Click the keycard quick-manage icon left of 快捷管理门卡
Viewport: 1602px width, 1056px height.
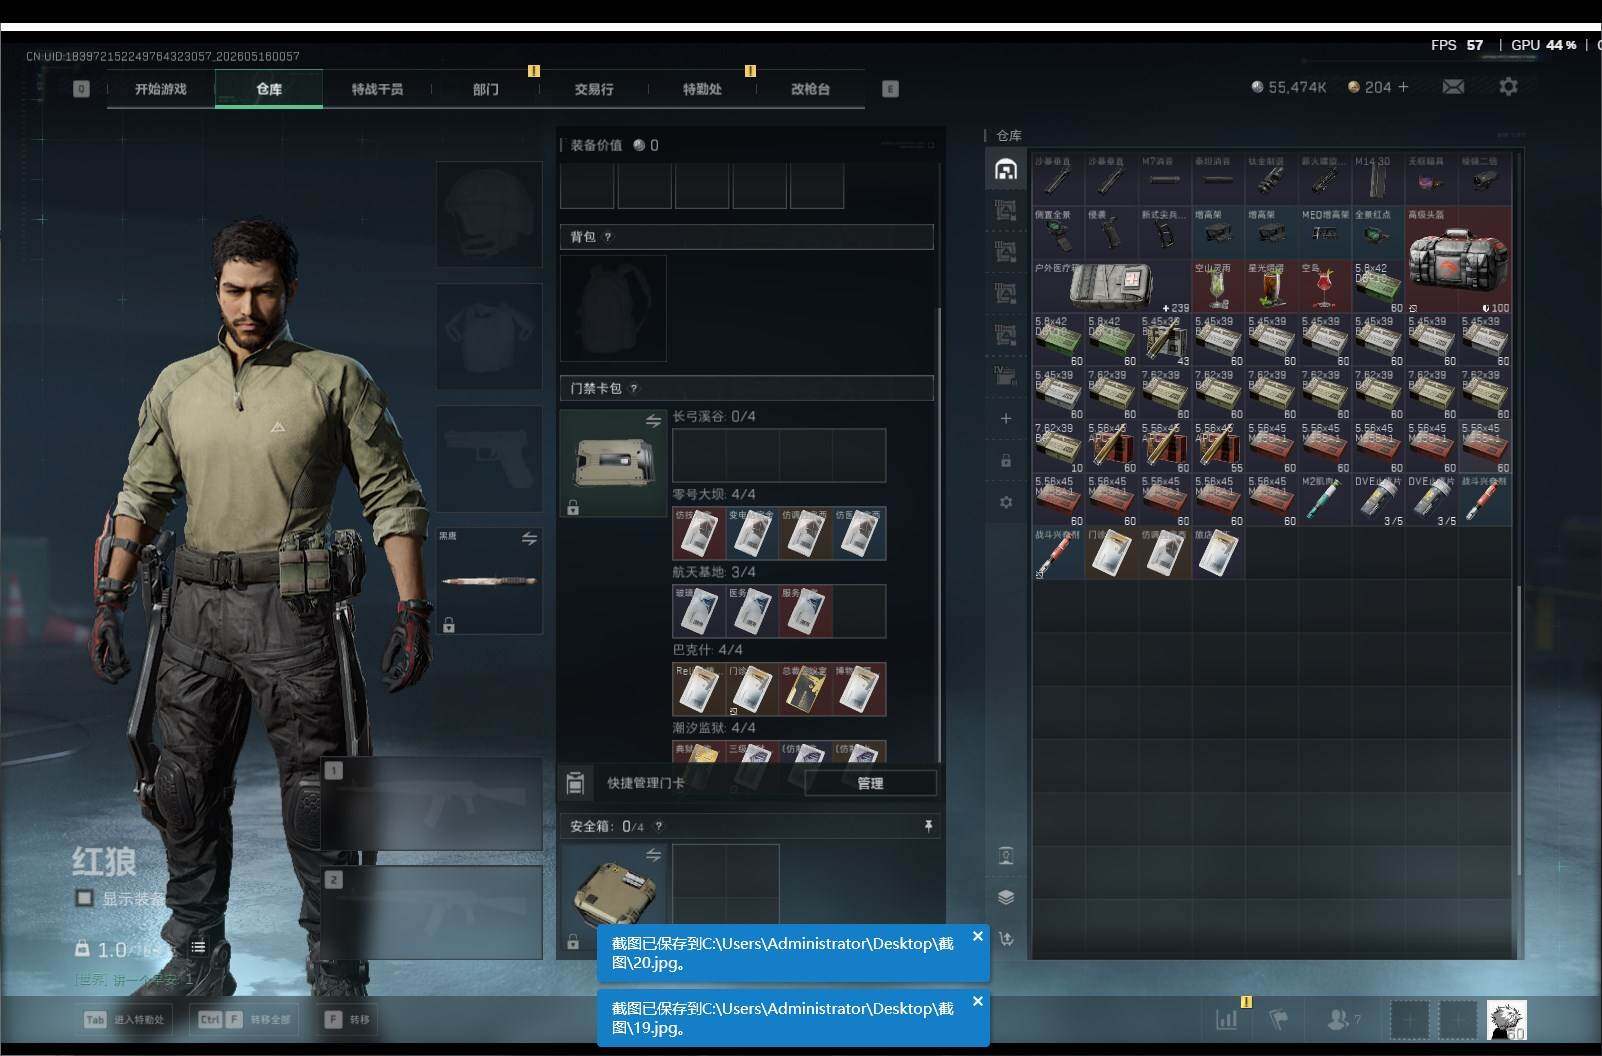pos(575,783)
